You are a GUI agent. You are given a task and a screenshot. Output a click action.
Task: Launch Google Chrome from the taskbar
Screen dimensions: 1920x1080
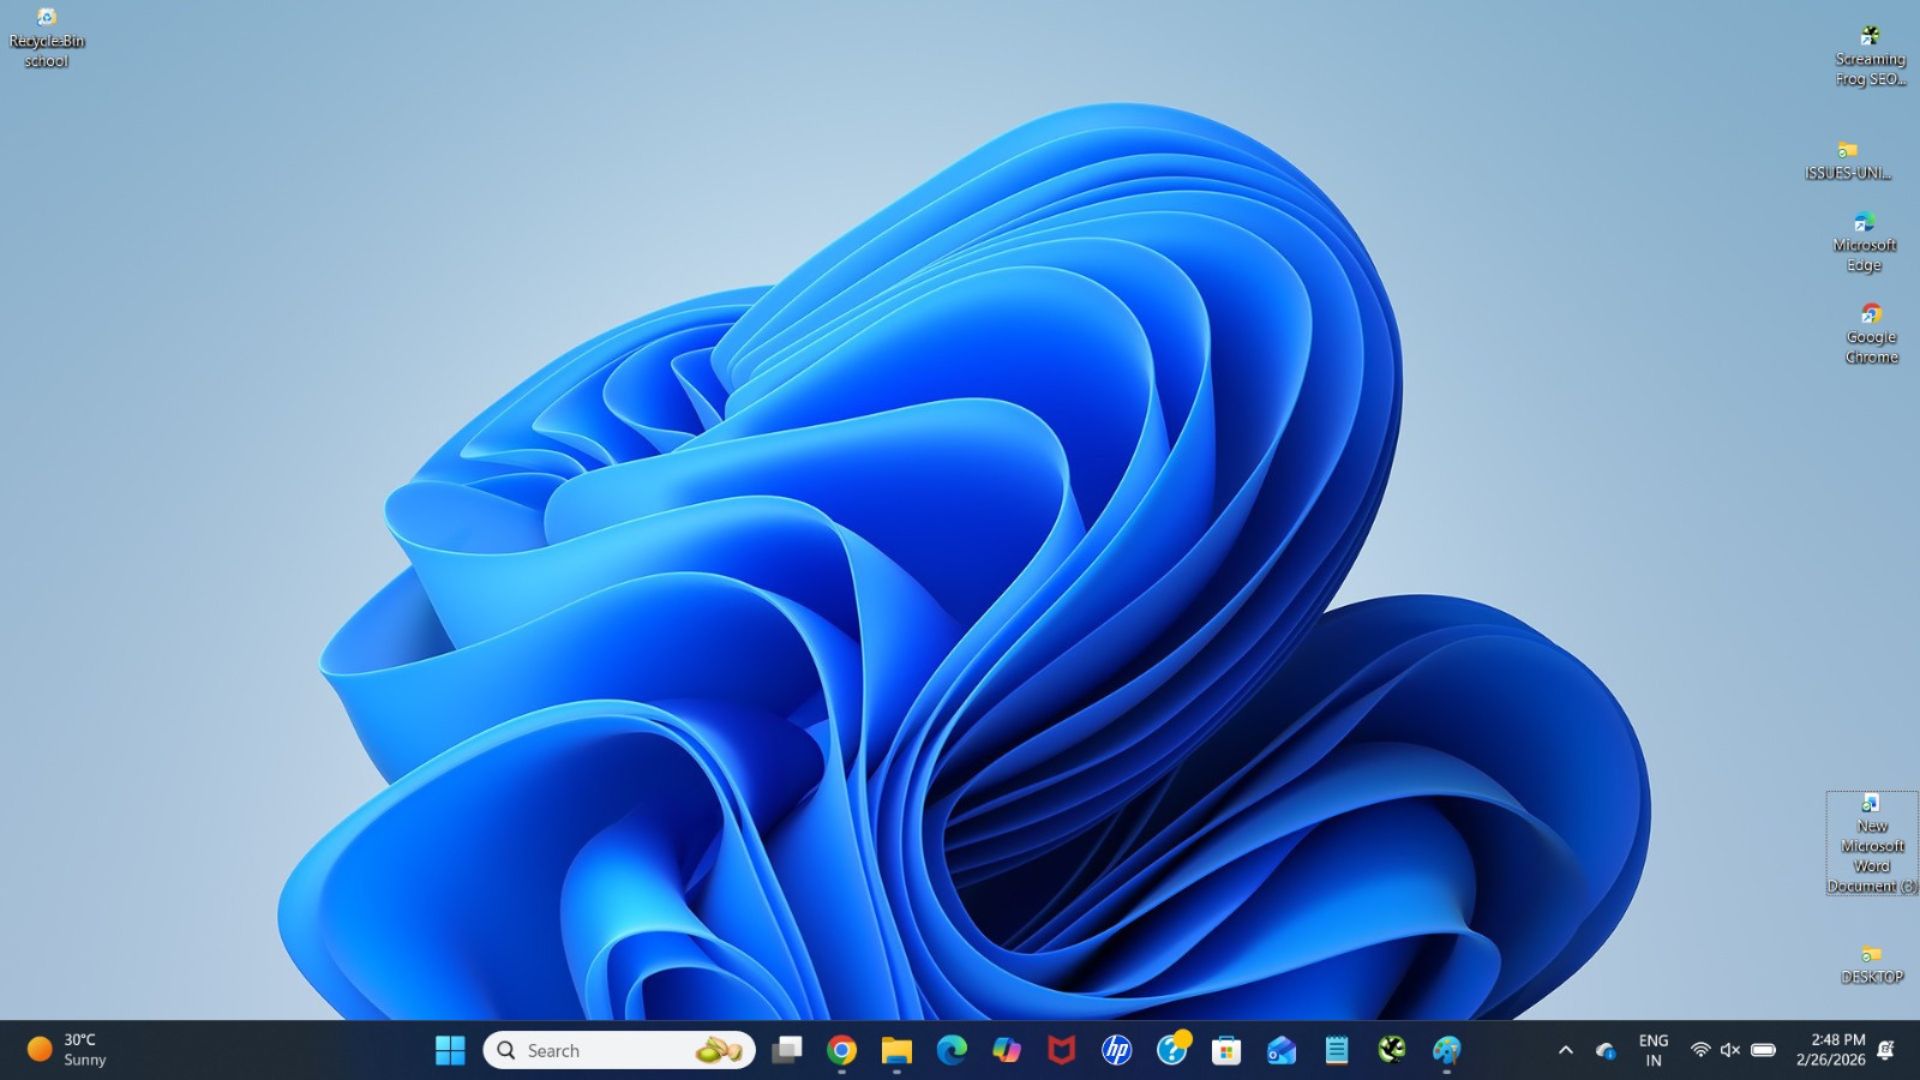pos(841,1050)
